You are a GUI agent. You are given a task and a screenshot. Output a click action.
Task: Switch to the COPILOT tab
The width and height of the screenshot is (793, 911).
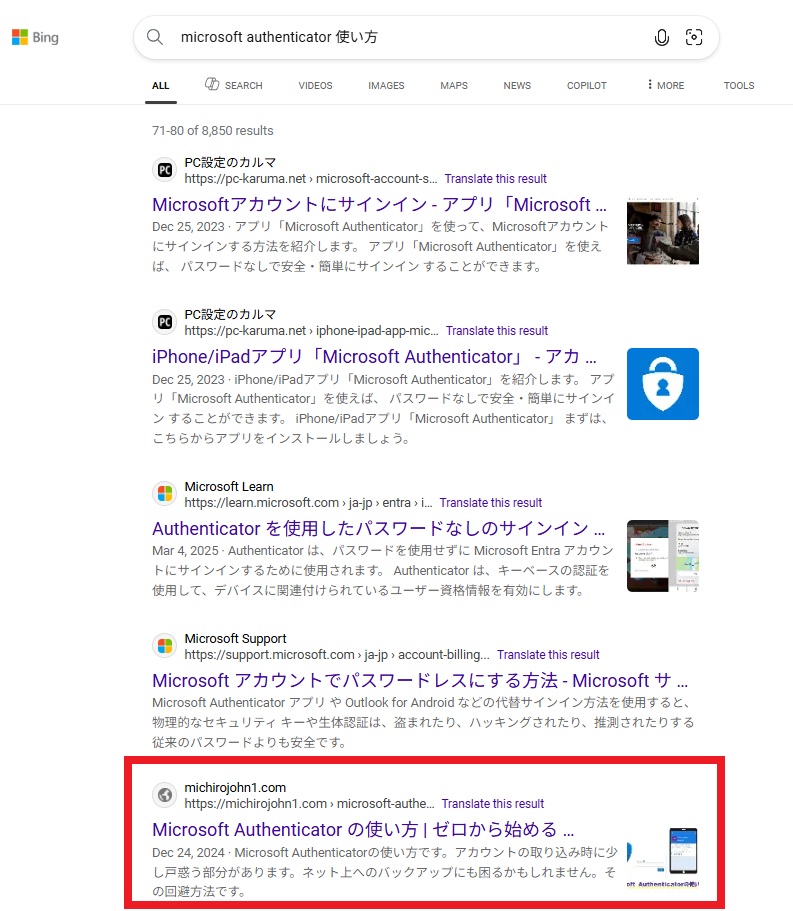coord(587,86)
